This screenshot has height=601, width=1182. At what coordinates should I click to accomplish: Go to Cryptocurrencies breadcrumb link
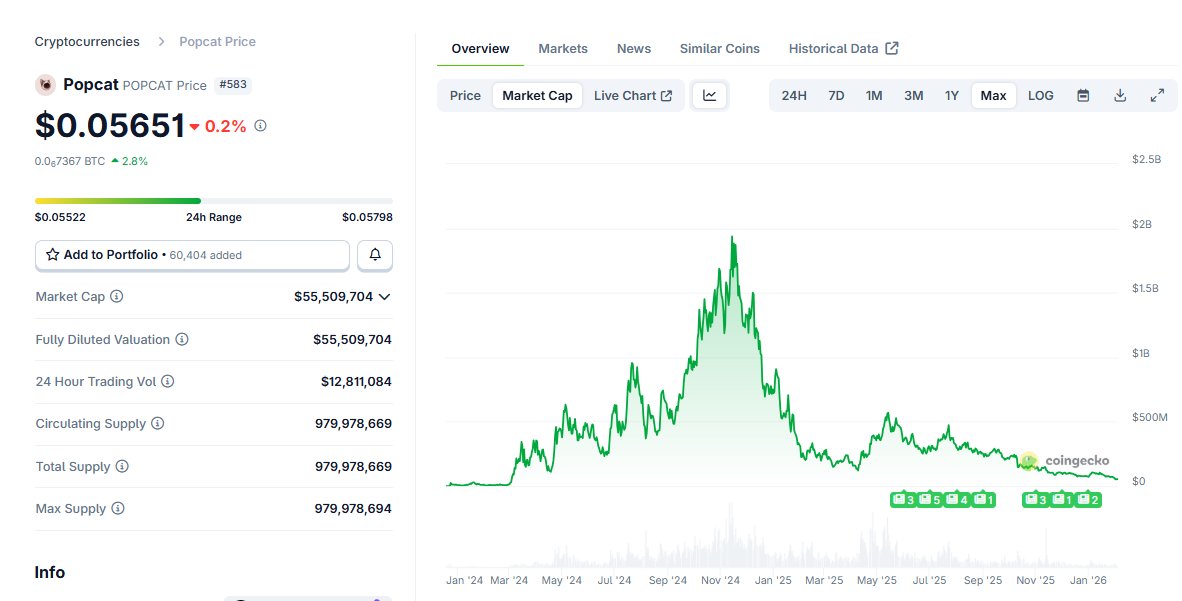tap(87, 42)
